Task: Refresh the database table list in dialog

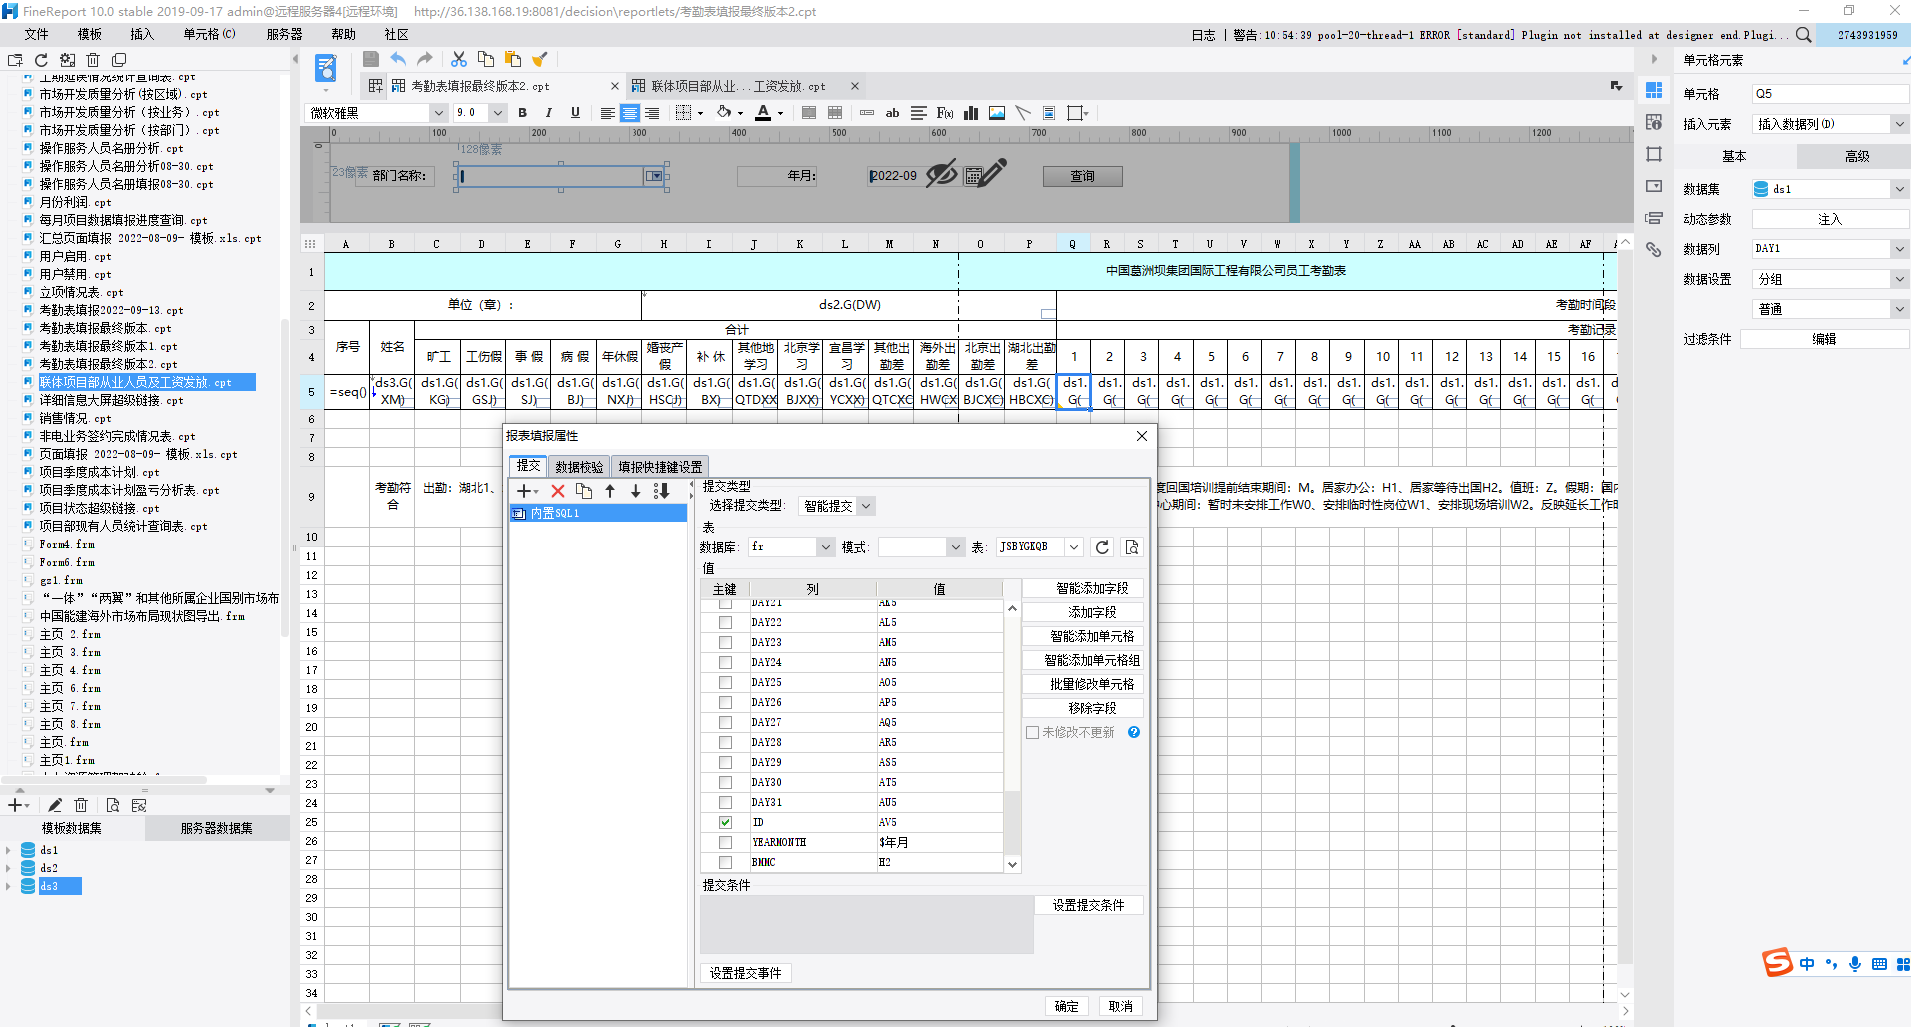Action: point(1102,547)
